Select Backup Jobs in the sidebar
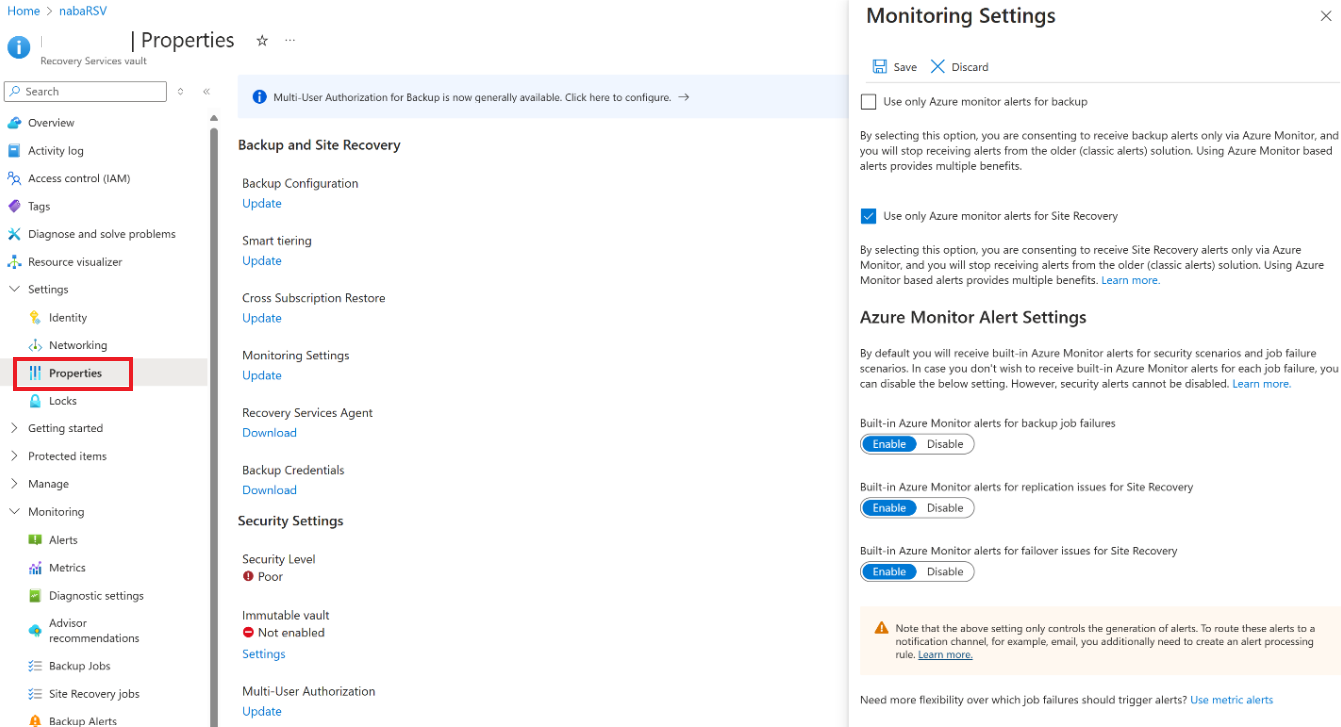 tap(79, 666)
